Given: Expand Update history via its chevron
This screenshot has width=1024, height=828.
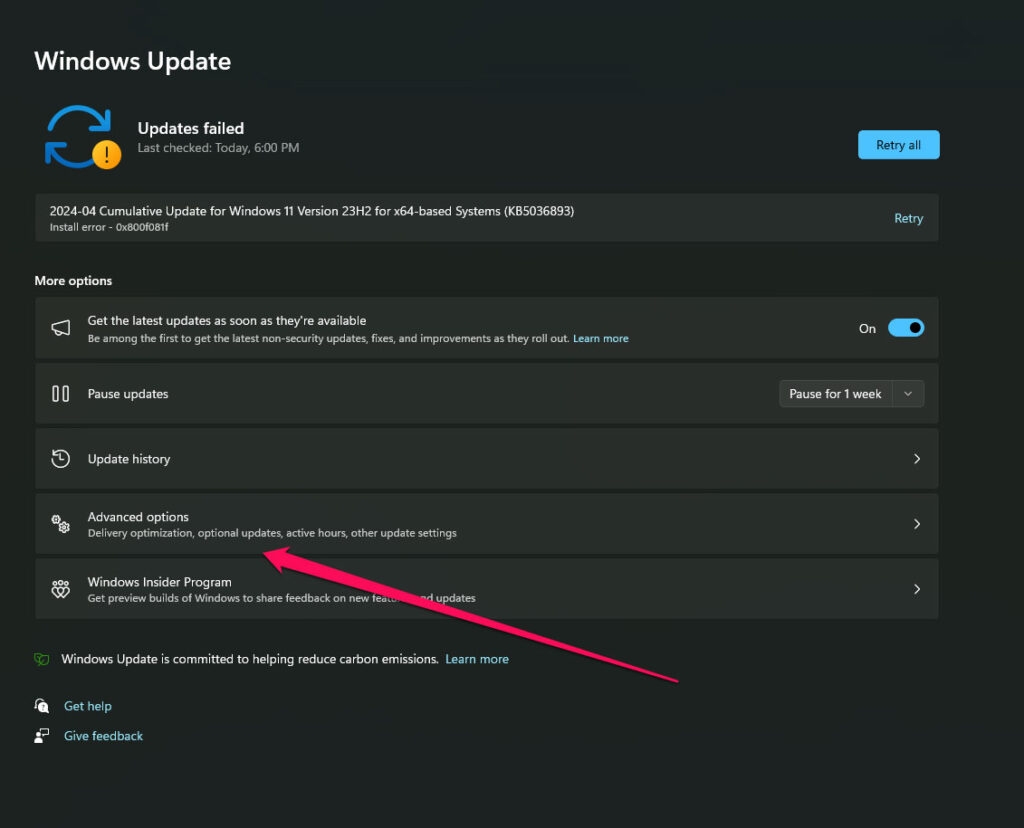Looking at the screenshot, I should point(917,459).
